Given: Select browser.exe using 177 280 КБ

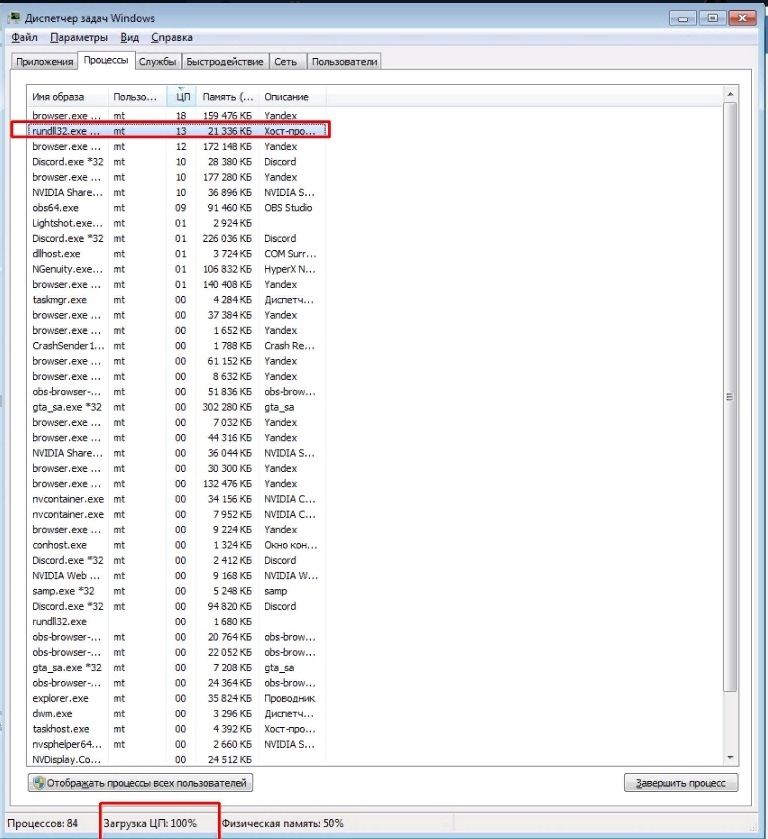Looking at the screenshot, I should point(177,177).
